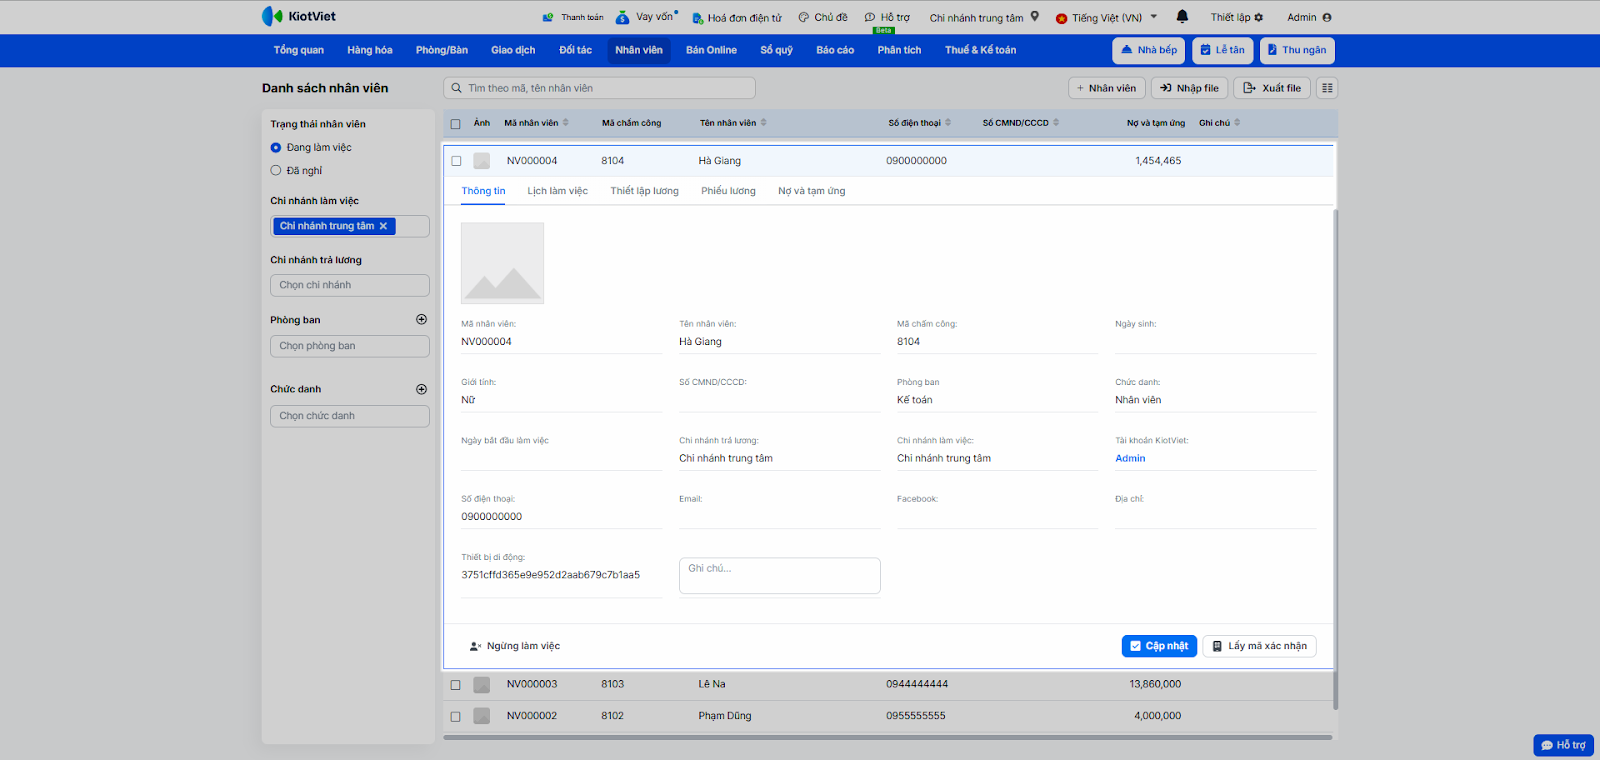
Task: Click the add Chức danh plus icon
Action: [421, 389]
